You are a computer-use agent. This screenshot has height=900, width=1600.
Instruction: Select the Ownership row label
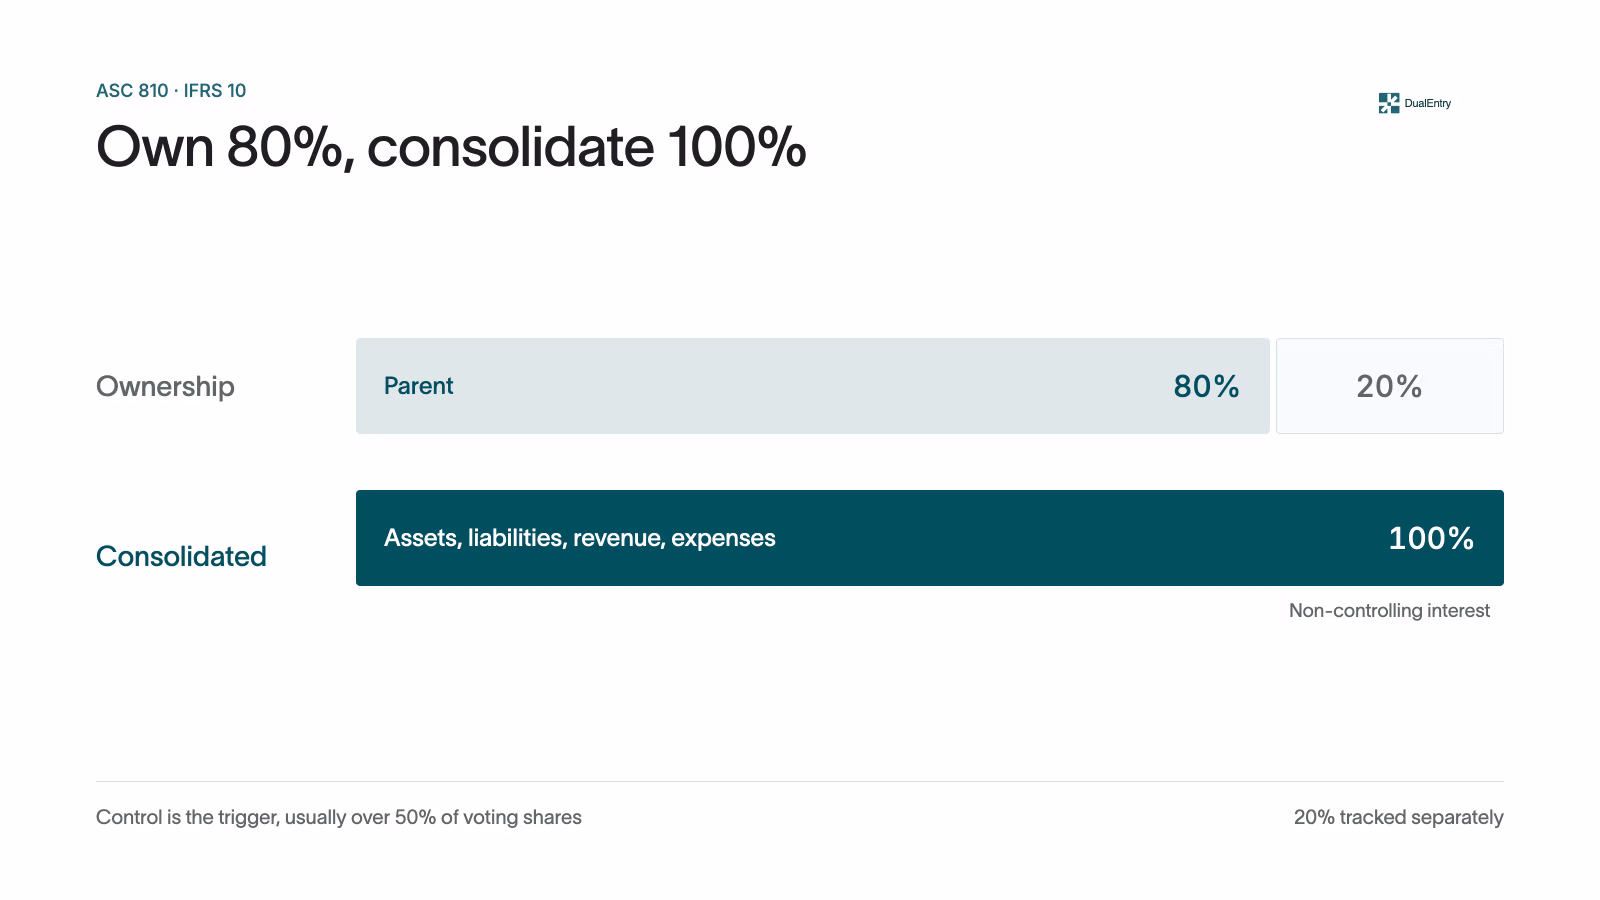coord(165,386)
